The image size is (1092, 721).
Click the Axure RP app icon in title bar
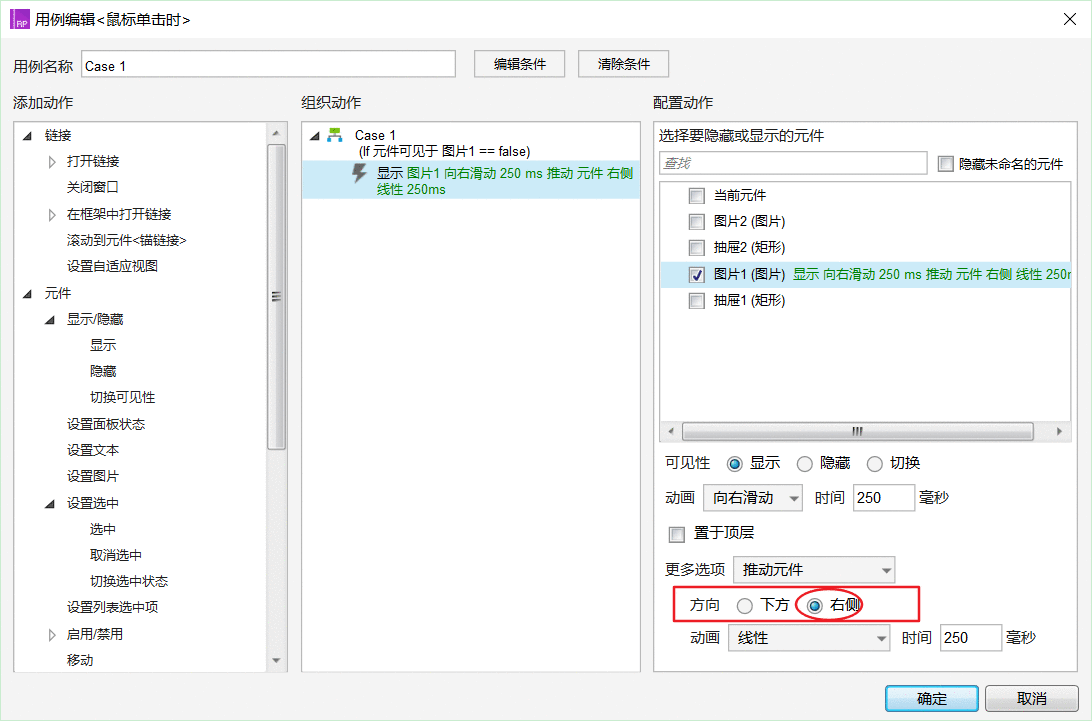click(20, 19)
